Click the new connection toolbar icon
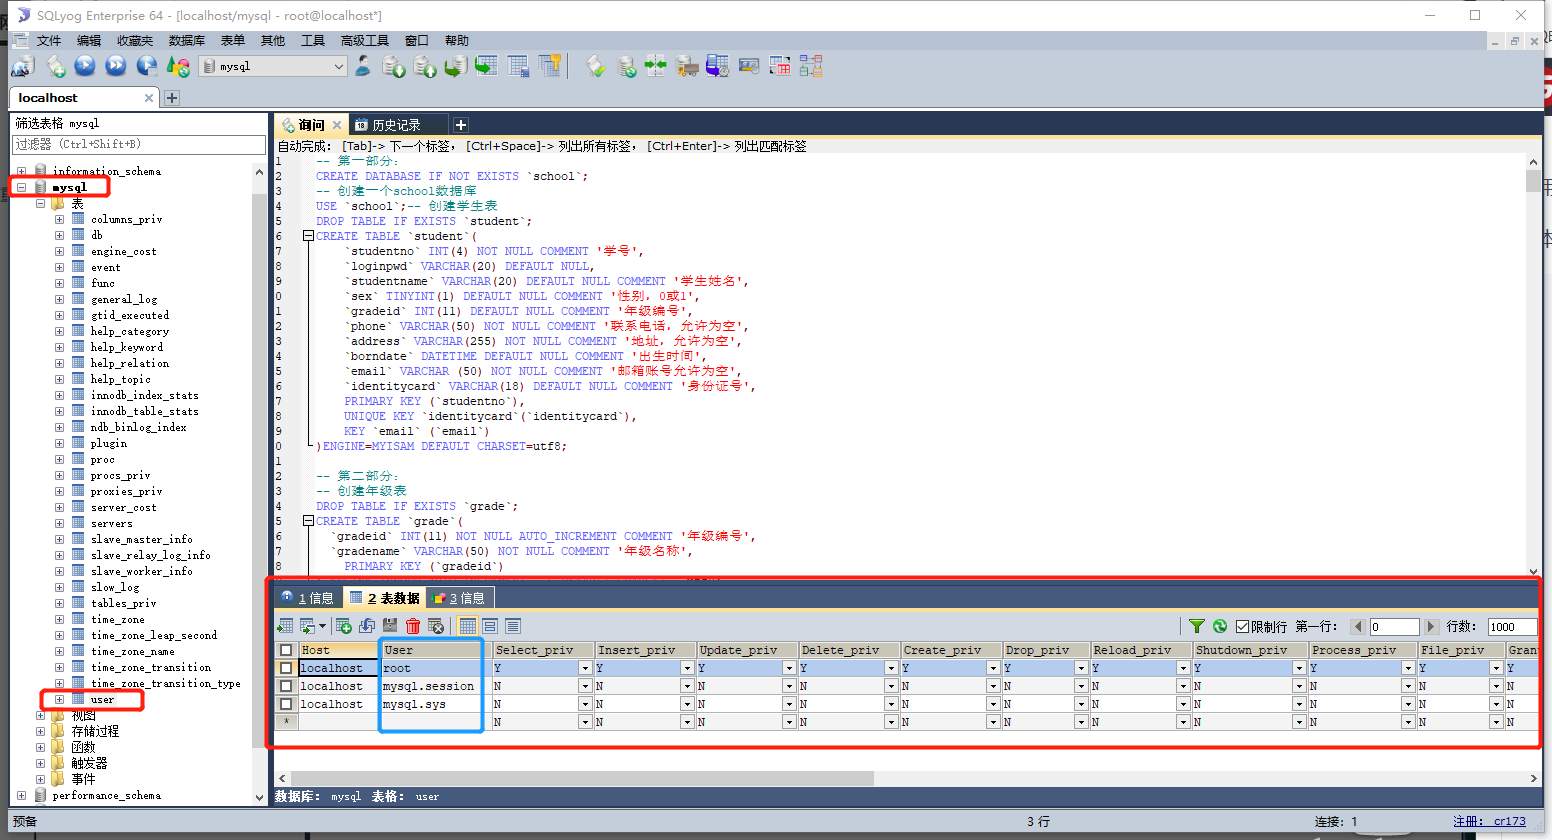The image size is (1552, 840). point(22,66)
